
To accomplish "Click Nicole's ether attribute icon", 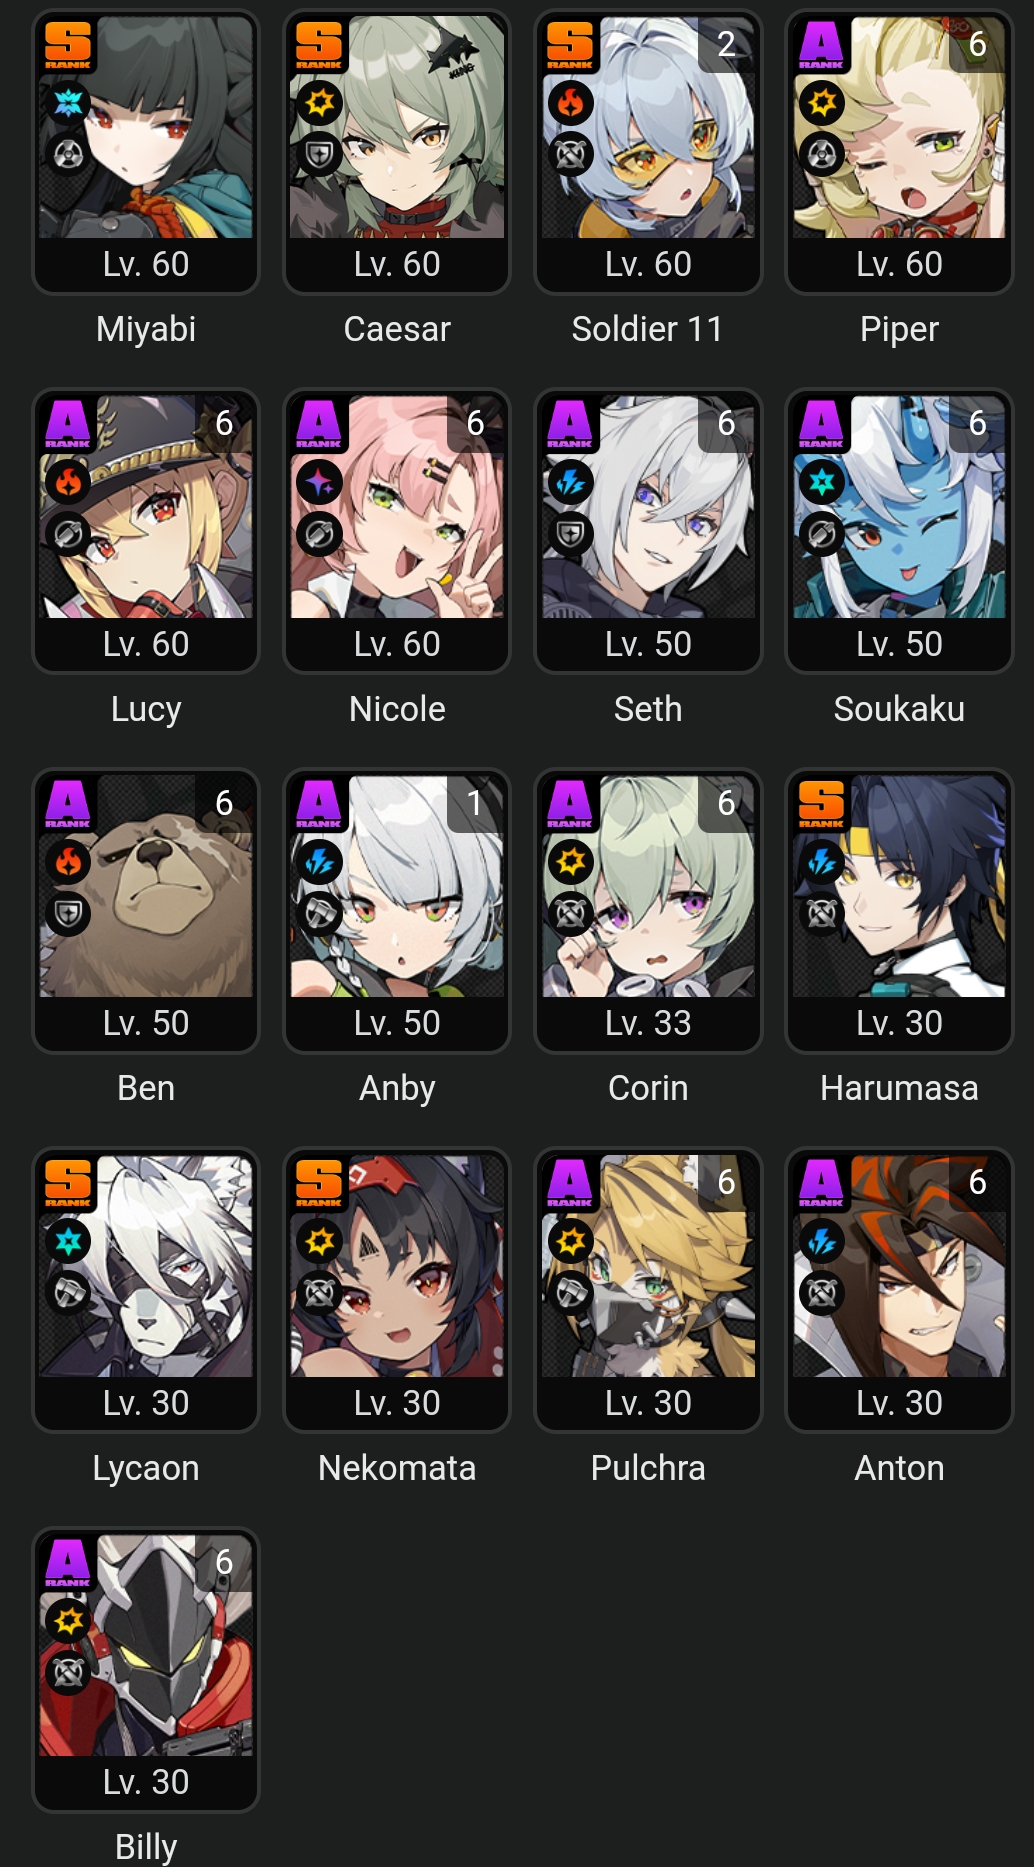I will (x=320, y=482).
